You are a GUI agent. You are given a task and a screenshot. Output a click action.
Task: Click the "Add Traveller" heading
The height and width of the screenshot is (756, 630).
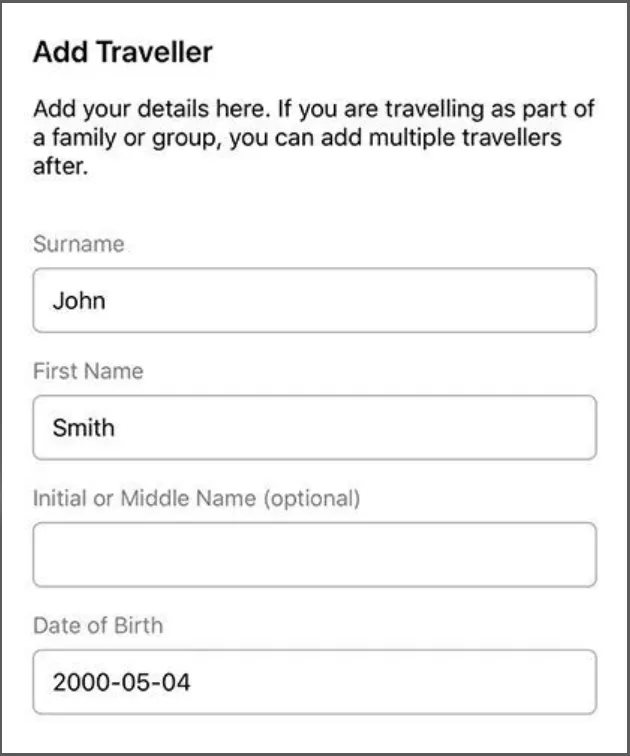click(122, 52)
